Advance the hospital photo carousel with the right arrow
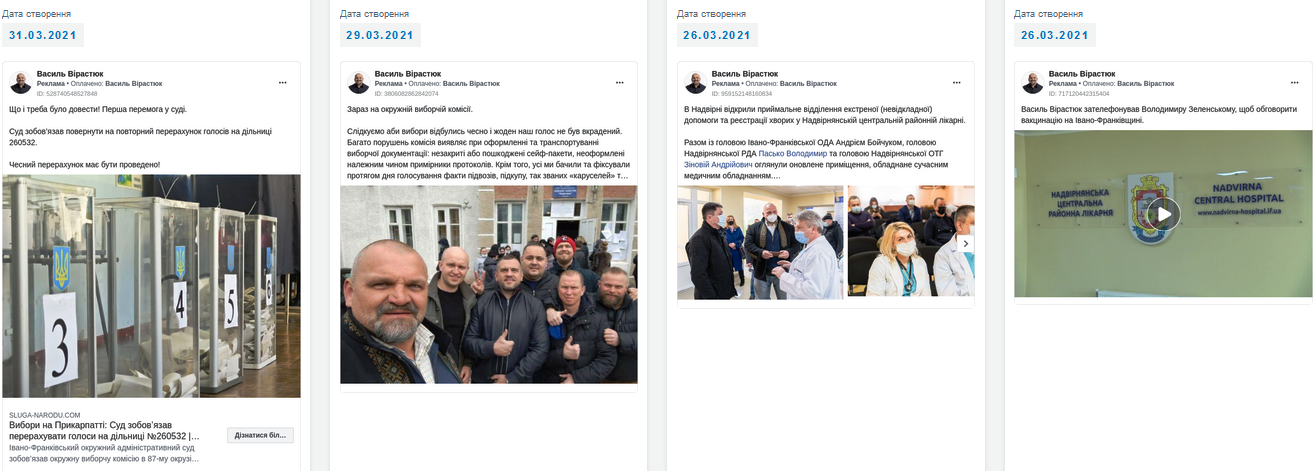This screenshot has width=1315, height=471. point(965,242)
